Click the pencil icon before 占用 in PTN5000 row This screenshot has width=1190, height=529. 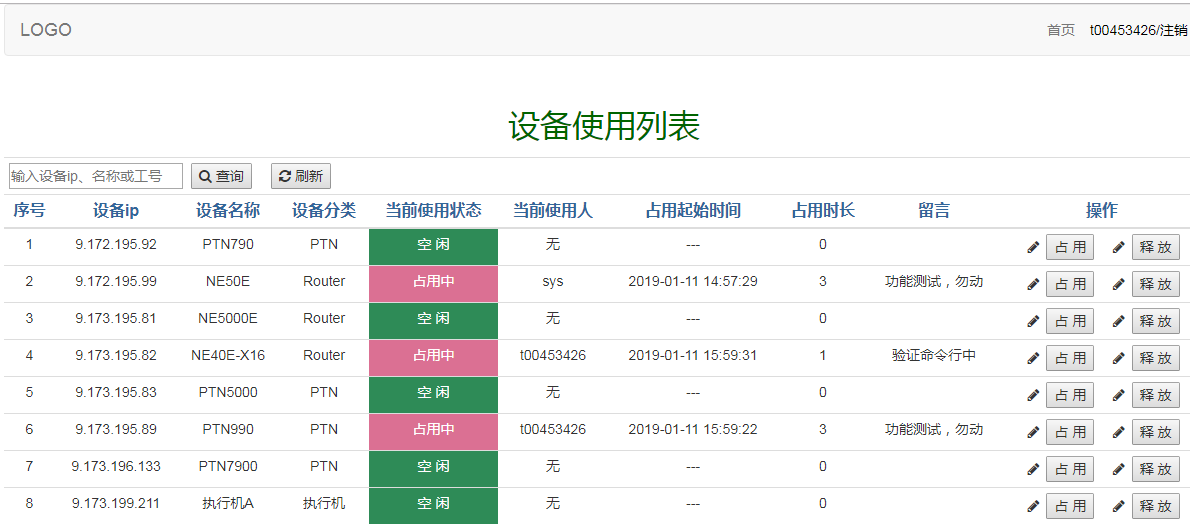coord(1033,395)
